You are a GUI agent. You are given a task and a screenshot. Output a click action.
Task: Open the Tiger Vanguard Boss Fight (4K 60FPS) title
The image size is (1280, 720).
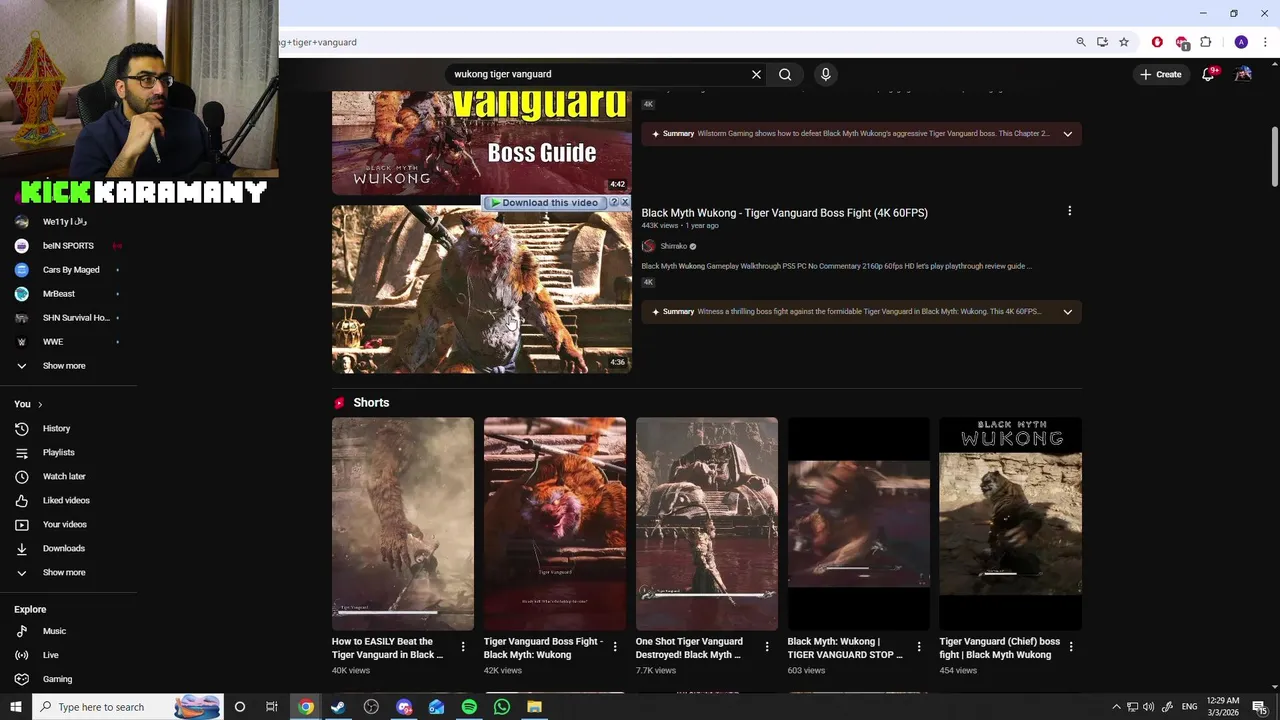pos(784,213)
